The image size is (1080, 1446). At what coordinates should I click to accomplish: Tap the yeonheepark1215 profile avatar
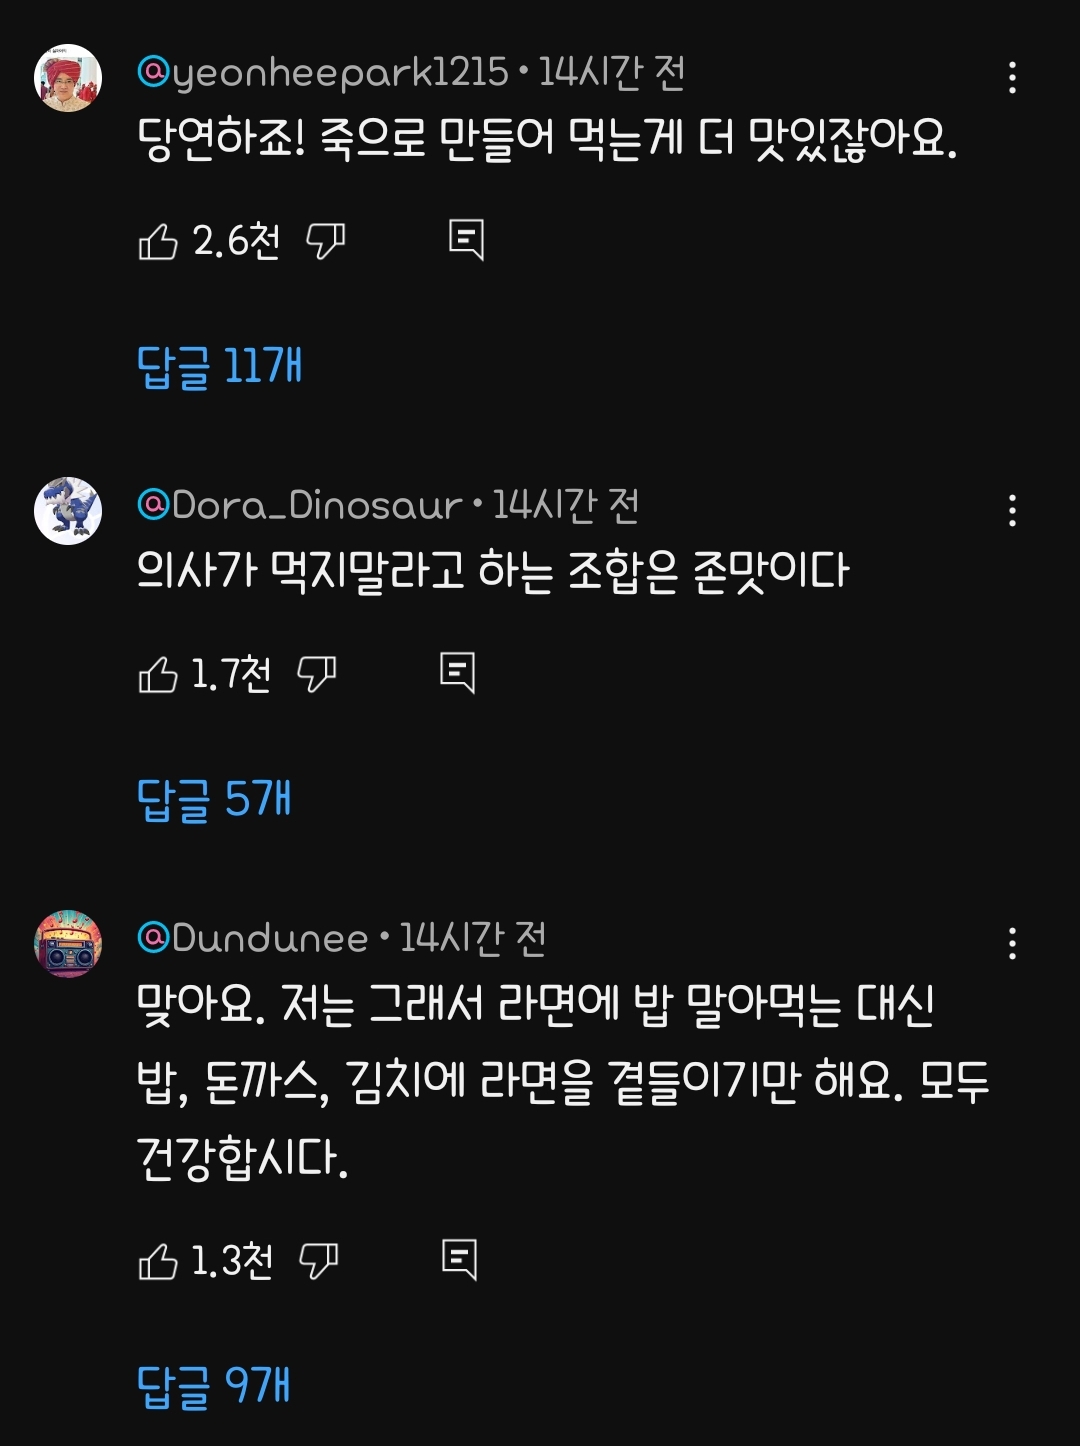[x=68, y=77]
